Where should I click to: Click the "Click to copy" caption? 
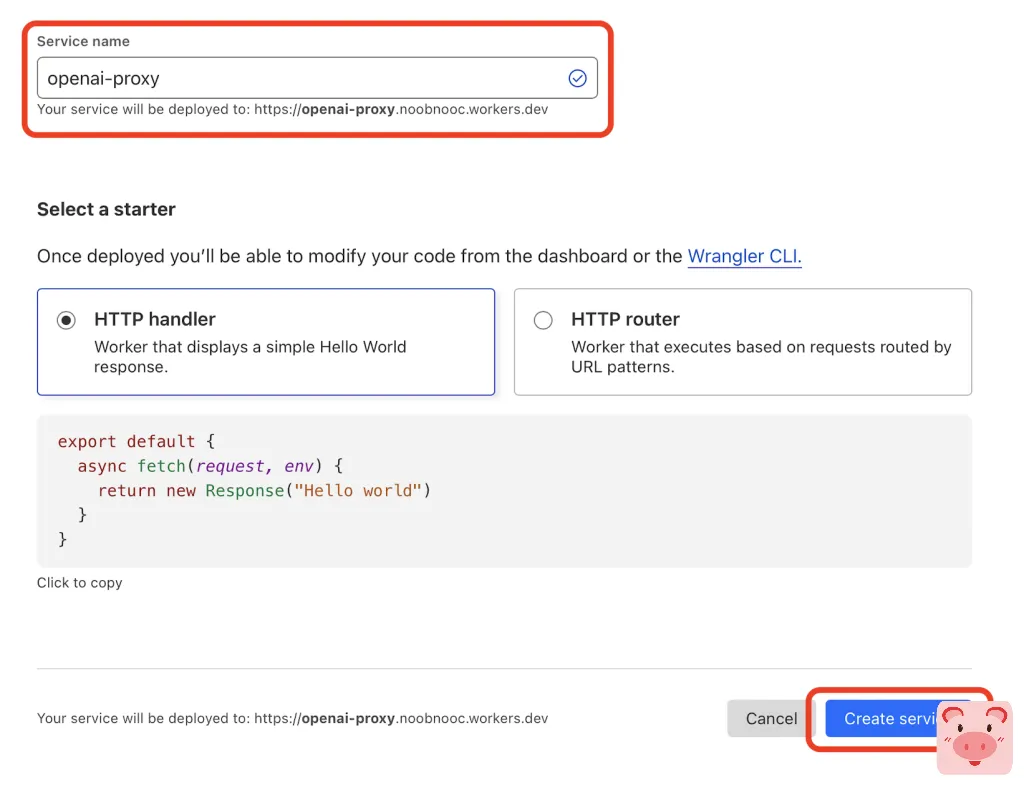(x=79, y=582)
